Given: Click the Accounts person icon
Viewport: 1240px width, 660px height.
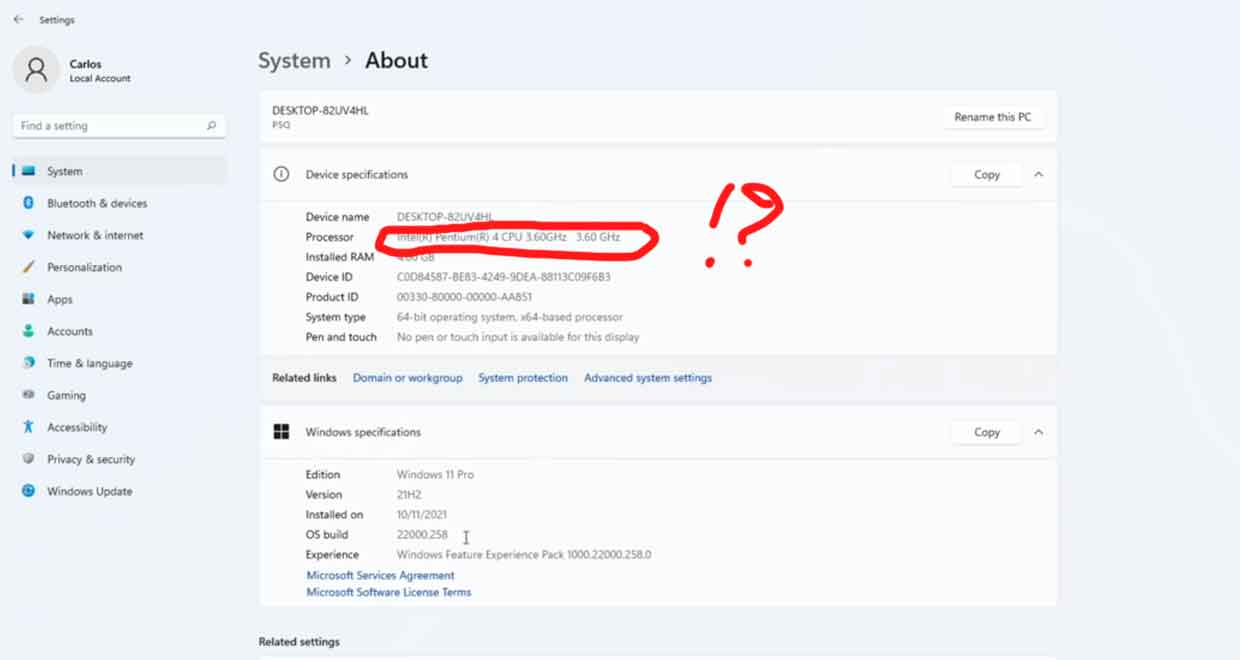Looking at the screenshot, I should click(x=28, y=331).
